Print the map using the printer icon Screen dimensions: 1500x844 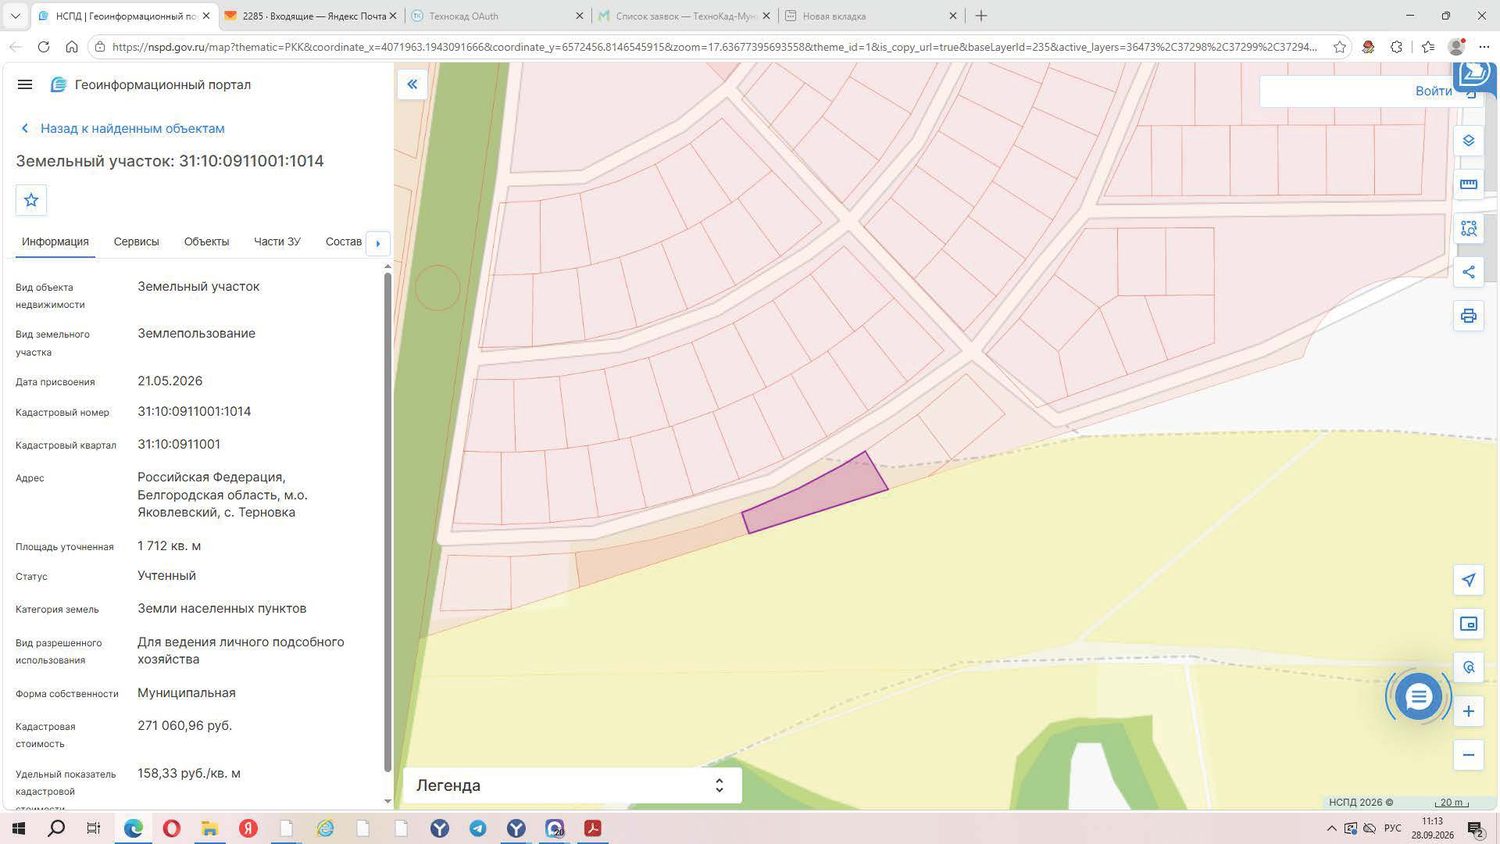tap(1468, 316)
